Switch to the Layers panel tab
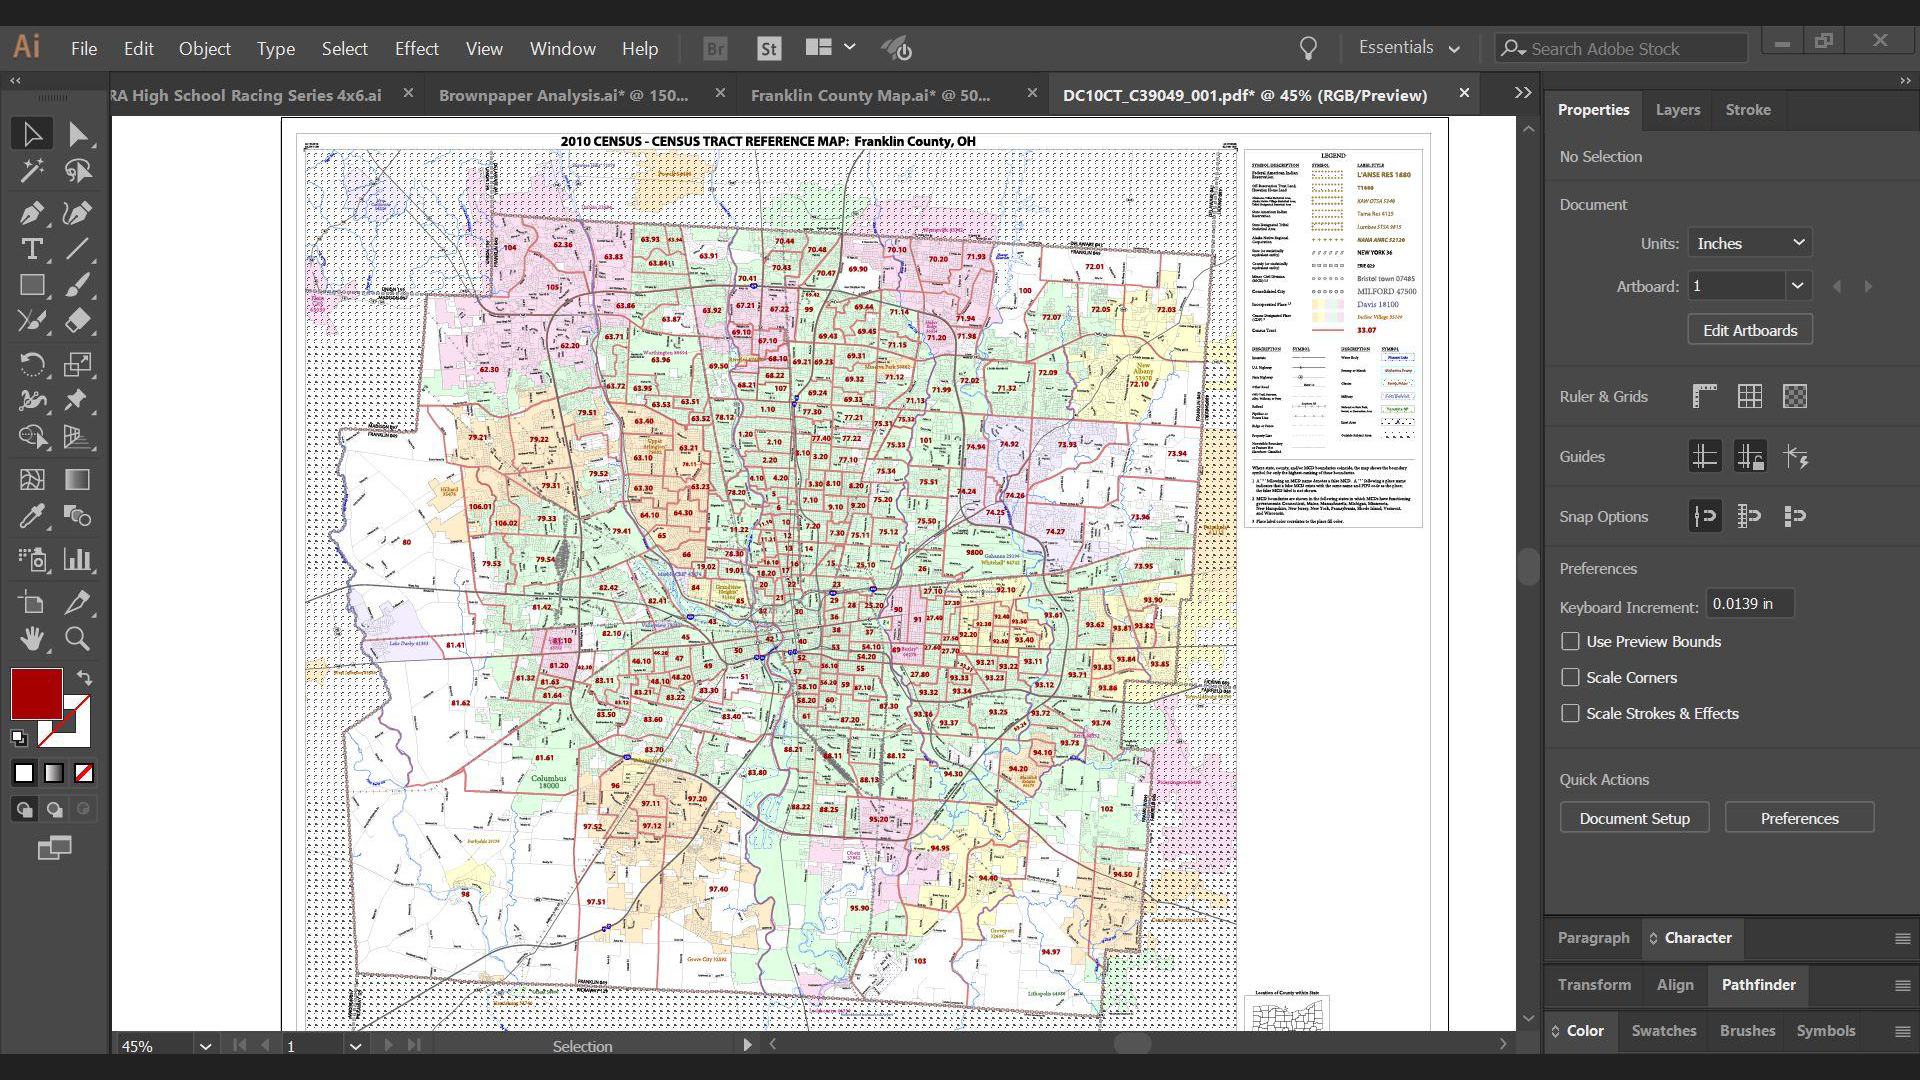1920x1080 pixels. 1677,110
